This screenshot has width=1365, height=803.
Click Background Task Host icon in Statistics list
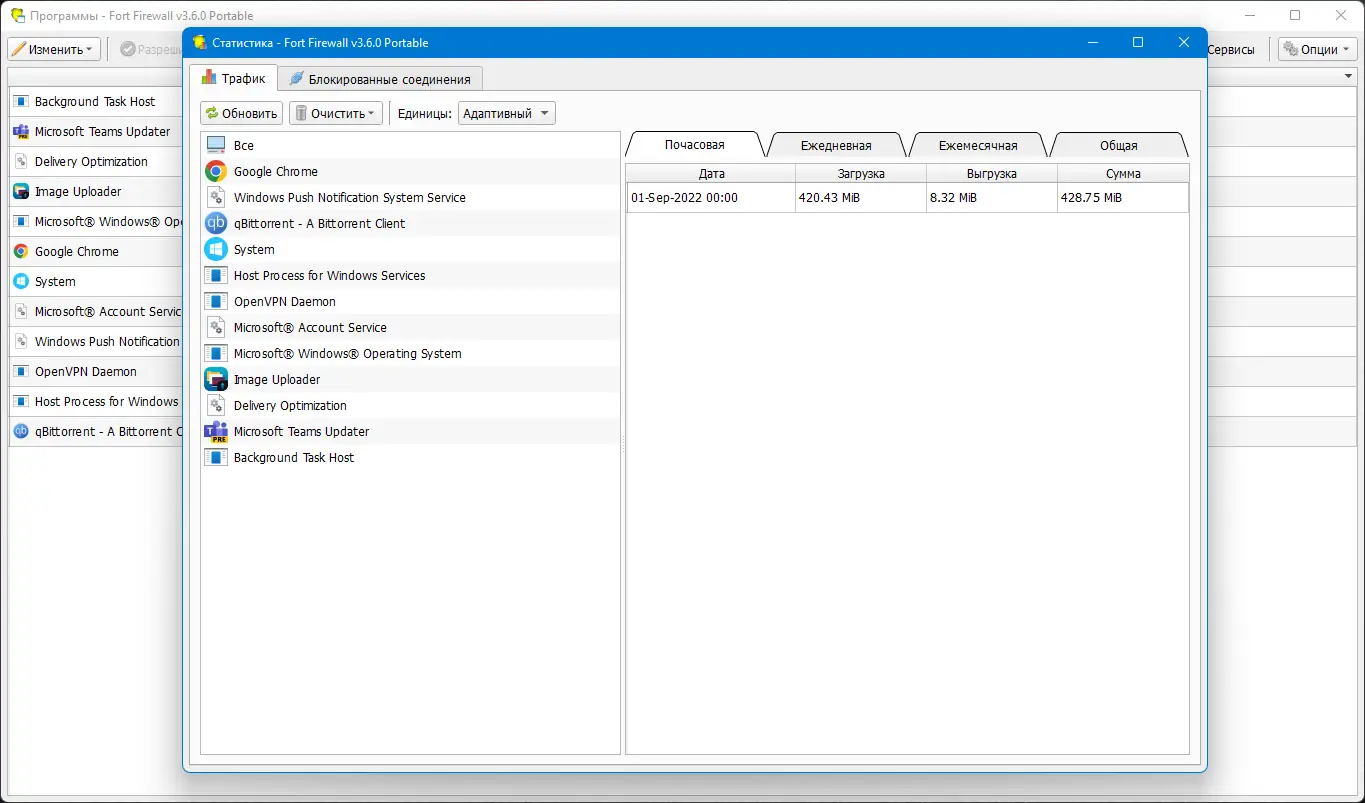(216, 457)
